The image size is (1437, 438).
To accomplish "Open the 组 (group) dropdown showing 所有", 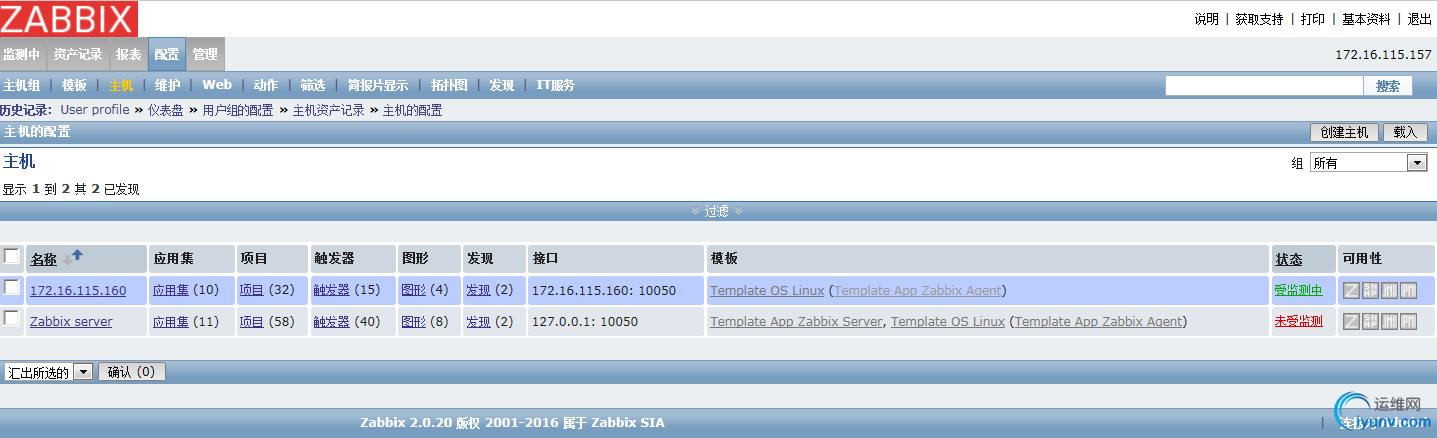I will [x=1368, y=163].
